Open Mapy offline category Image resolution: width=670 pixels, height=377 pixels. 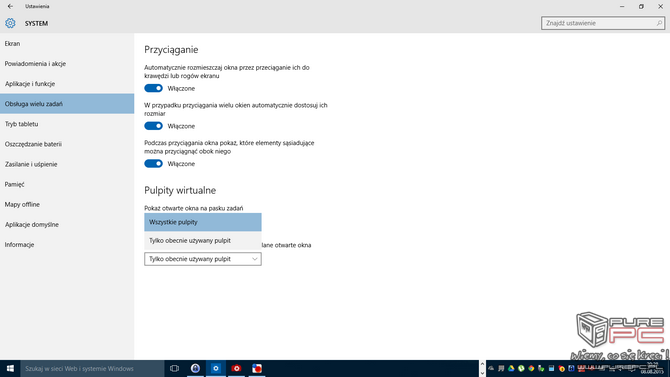(x=67, y=204)
